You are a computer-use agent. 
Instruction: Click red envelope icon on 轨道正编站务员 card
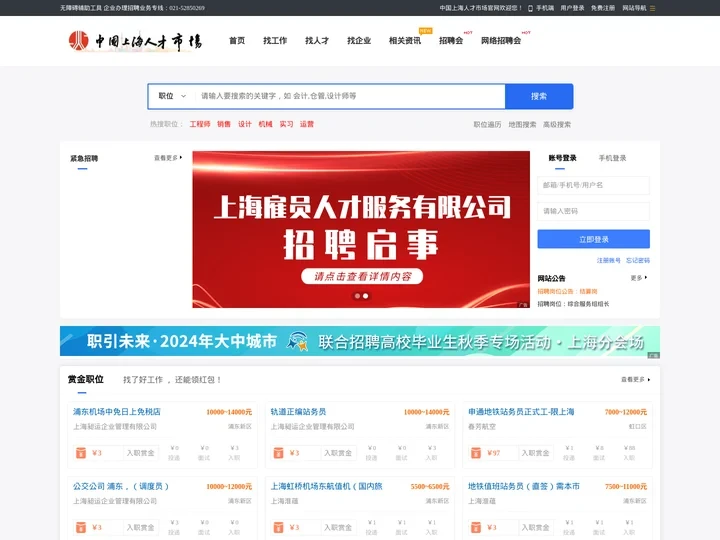click(278, 453)
